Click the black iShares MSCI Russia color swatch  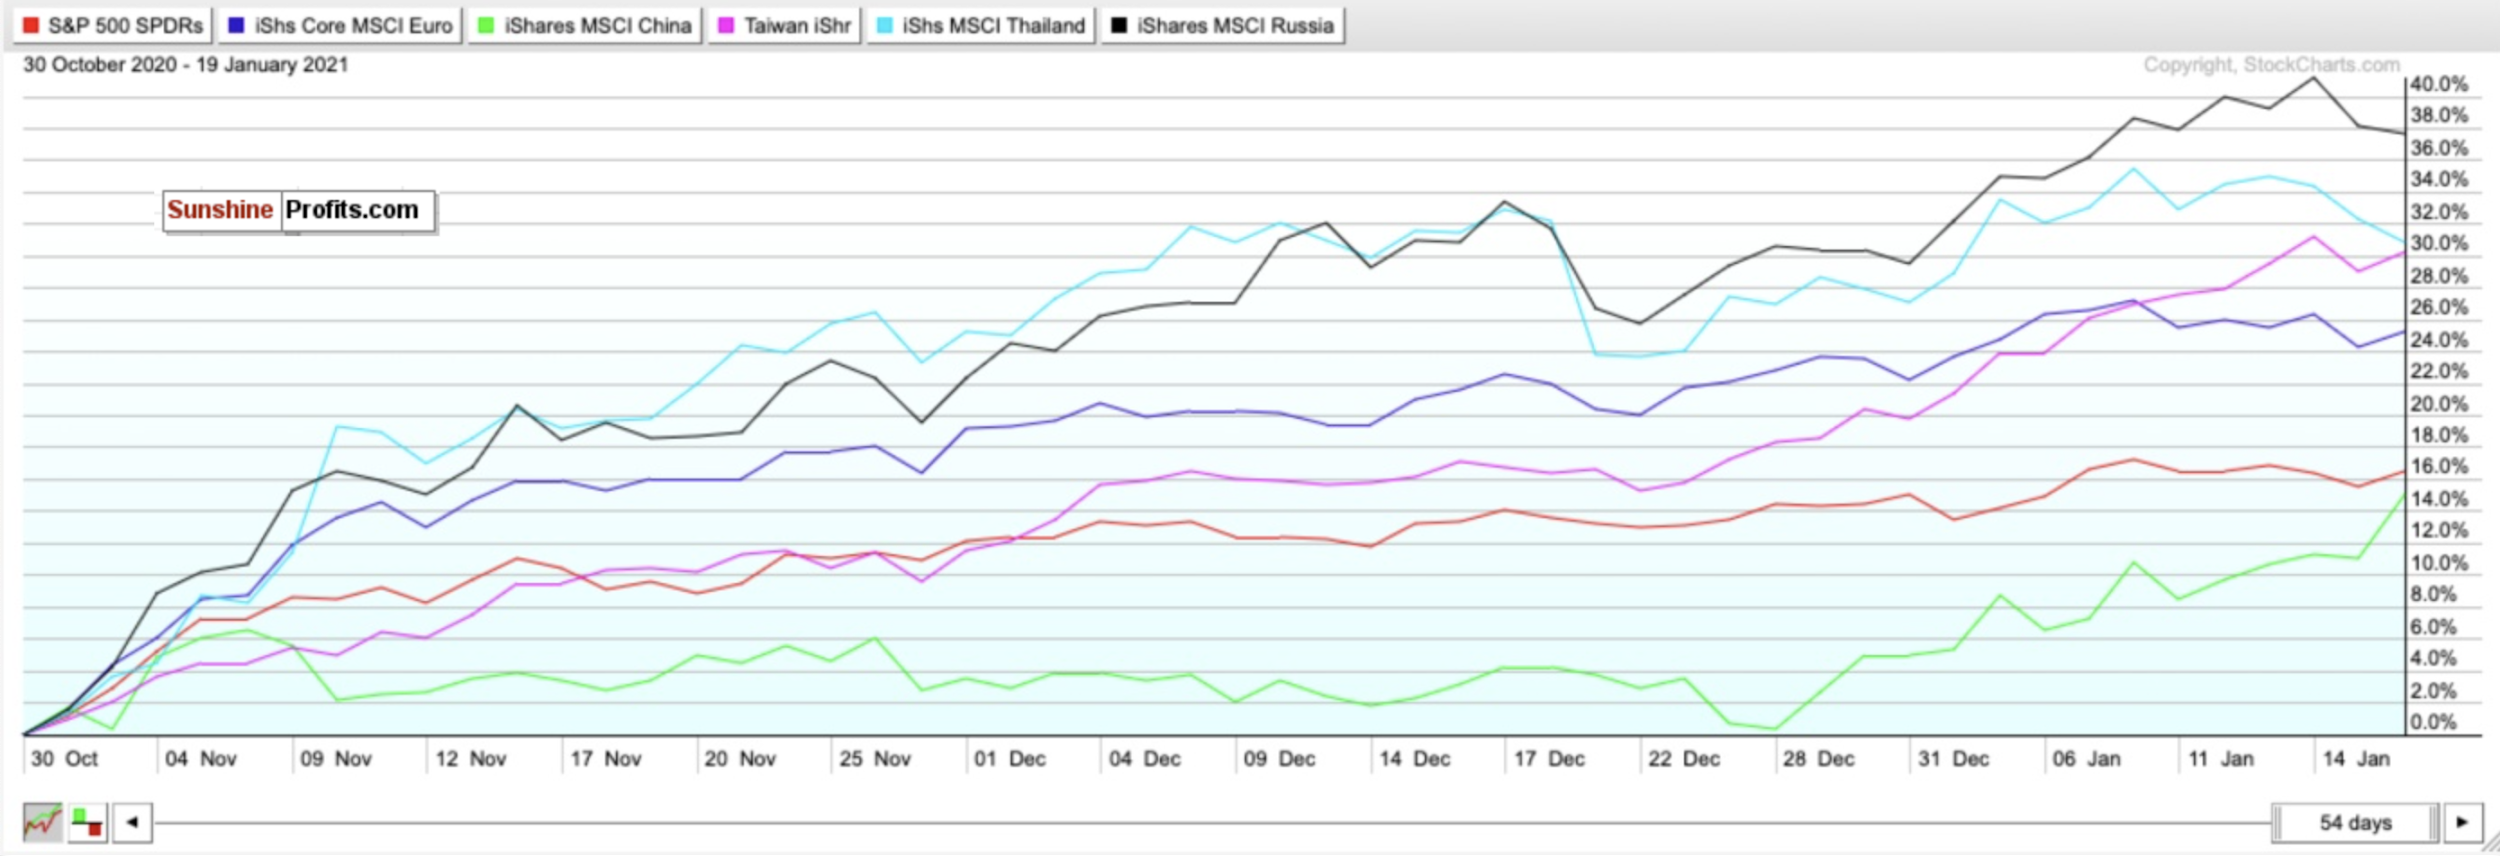point(1119,25)
